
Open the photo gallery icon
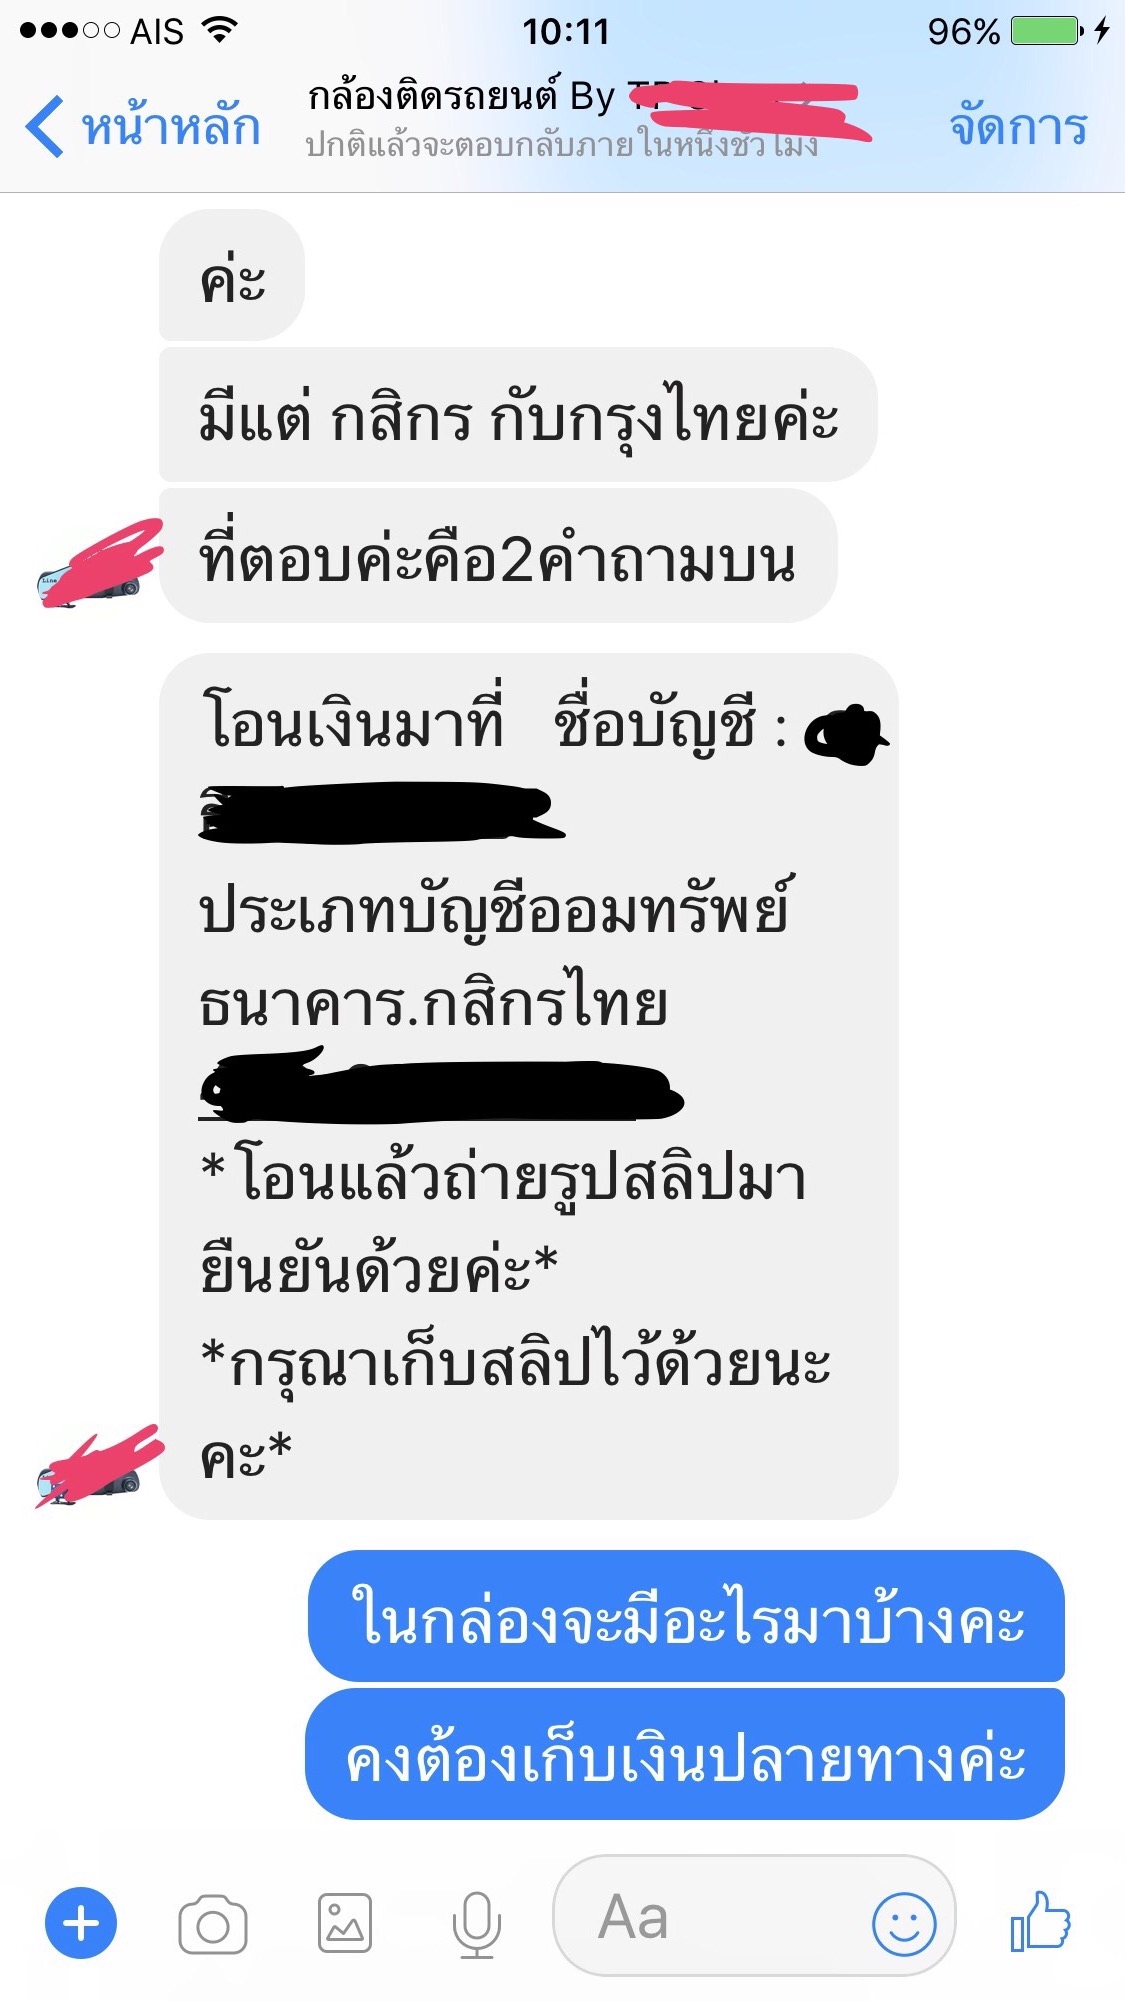(345, 1923)
